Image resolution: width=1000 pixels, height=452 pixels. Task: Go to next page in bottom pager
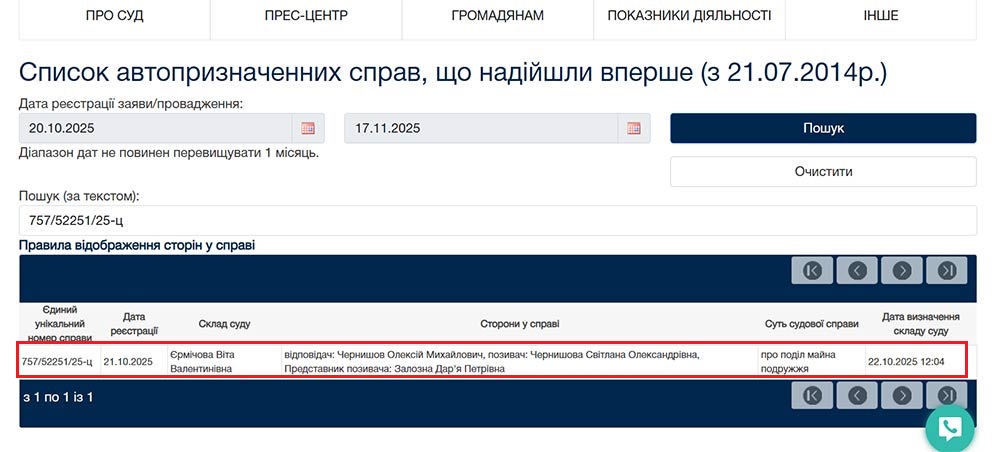pos(902,395)
